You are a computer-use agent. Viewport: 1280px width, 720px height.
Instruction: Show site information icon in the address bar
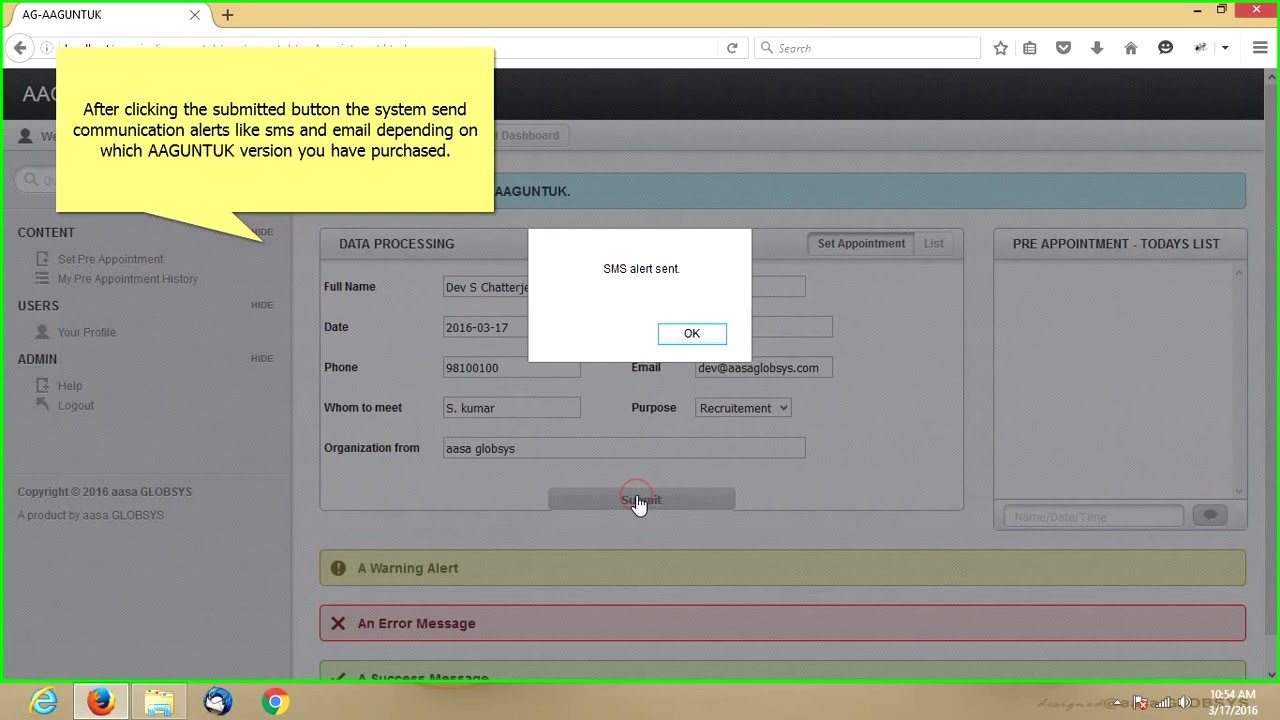[46, 48]
